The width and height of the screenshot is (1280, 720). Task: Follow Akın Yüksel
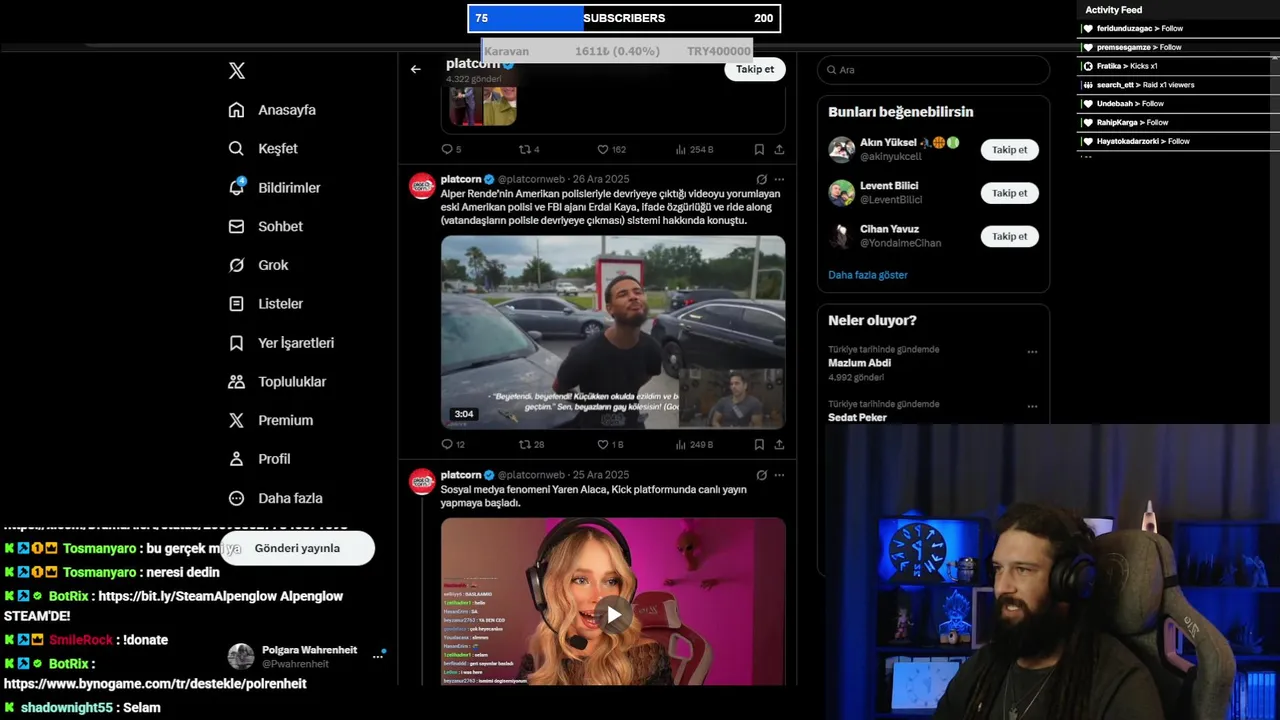pos(1009,150)
